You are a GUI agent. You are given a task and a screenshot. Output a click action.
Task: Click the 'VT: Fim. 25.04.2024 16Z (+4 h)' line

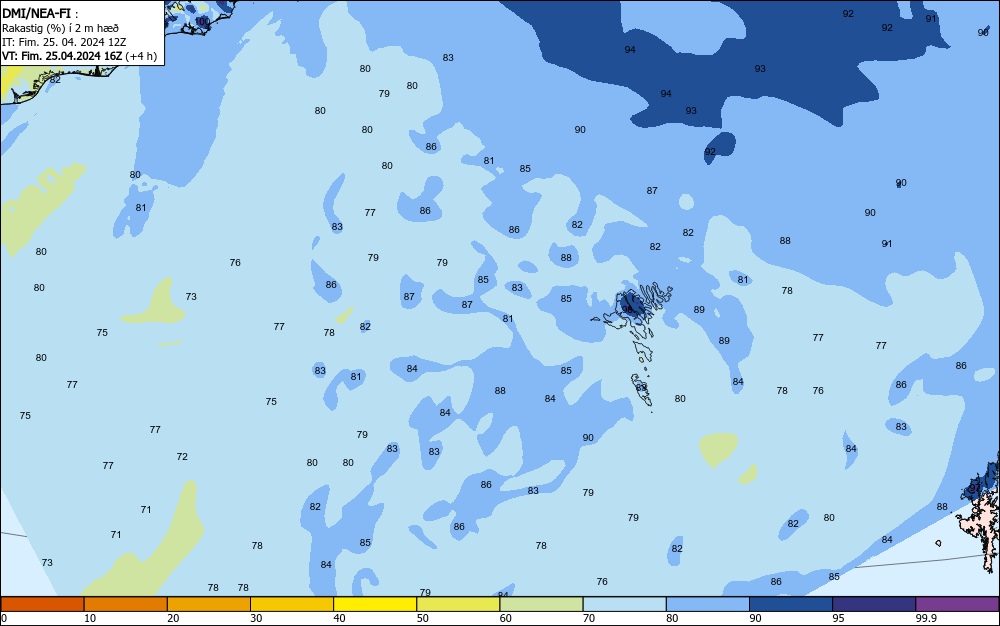pyautogui.click(x=79, y=56)
